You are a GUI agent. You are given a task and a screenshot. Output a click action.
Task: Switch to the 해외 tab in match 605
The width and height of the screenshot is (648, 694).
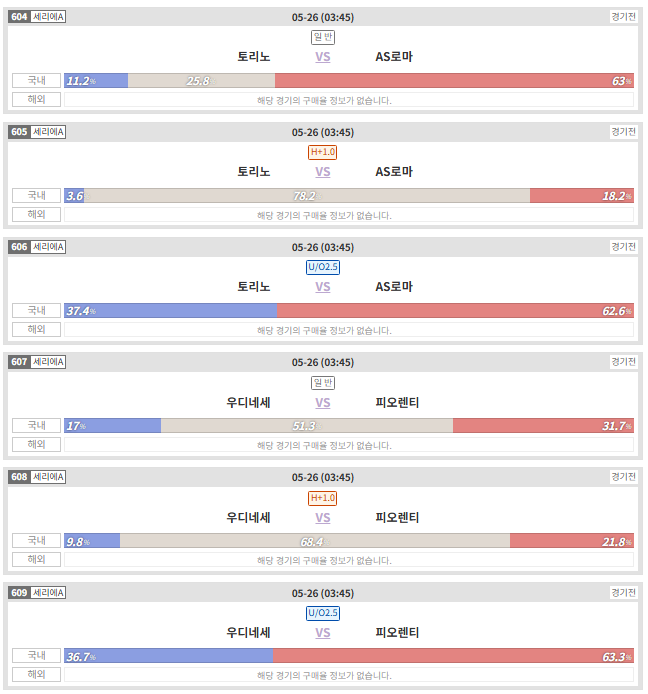[36, 215]
